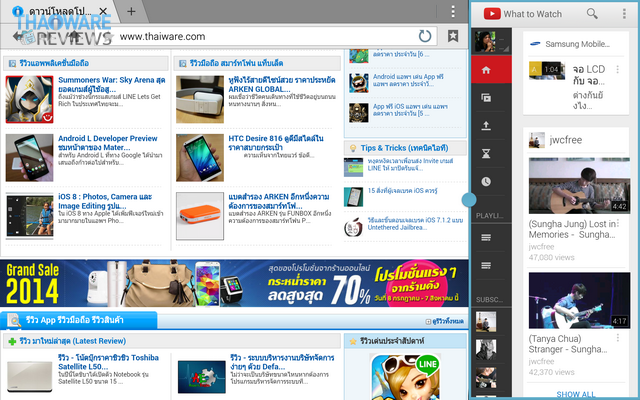The image size is (640, 400).
Task: Open account avatar at top of YouTube sidebar
Action: click(485, 41)
